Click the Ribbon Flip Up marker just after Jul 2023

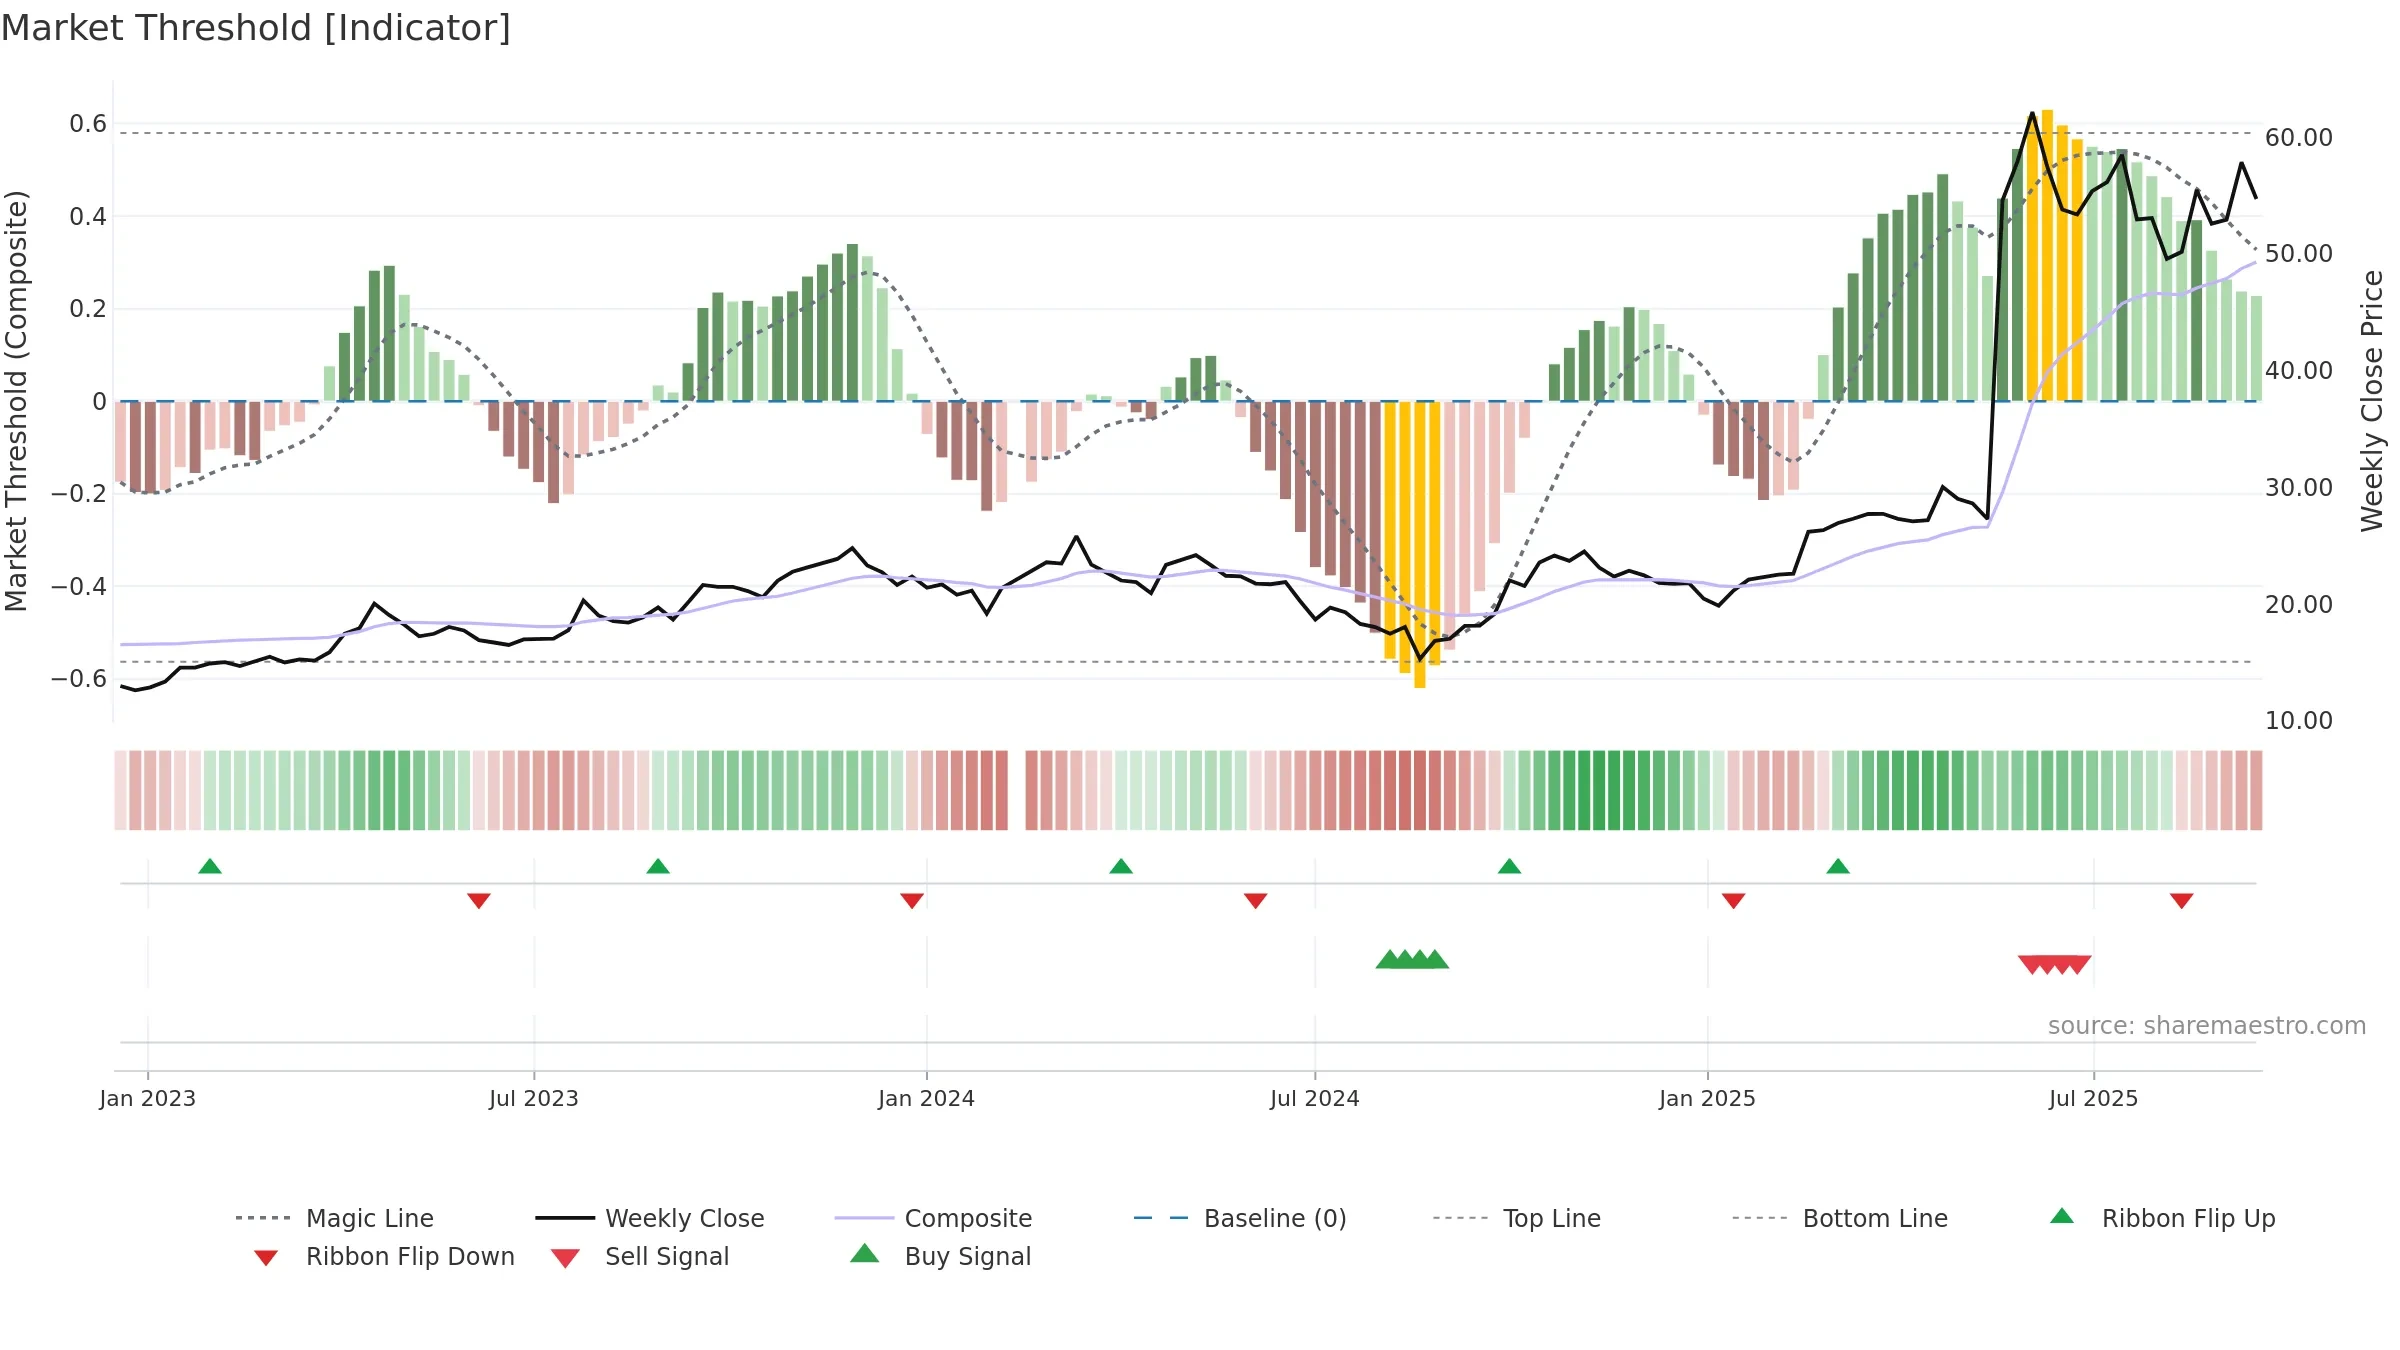[658, 866]
